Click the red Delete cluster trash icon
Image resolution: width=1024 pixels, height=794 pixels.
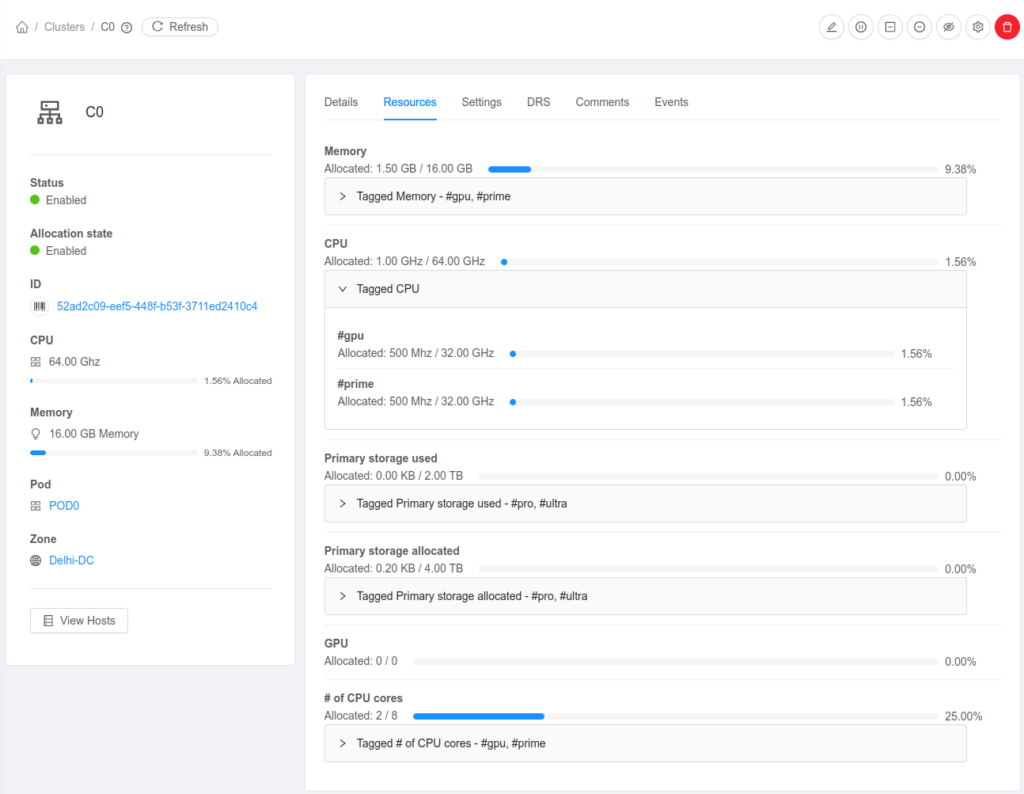click(1007, 27)
